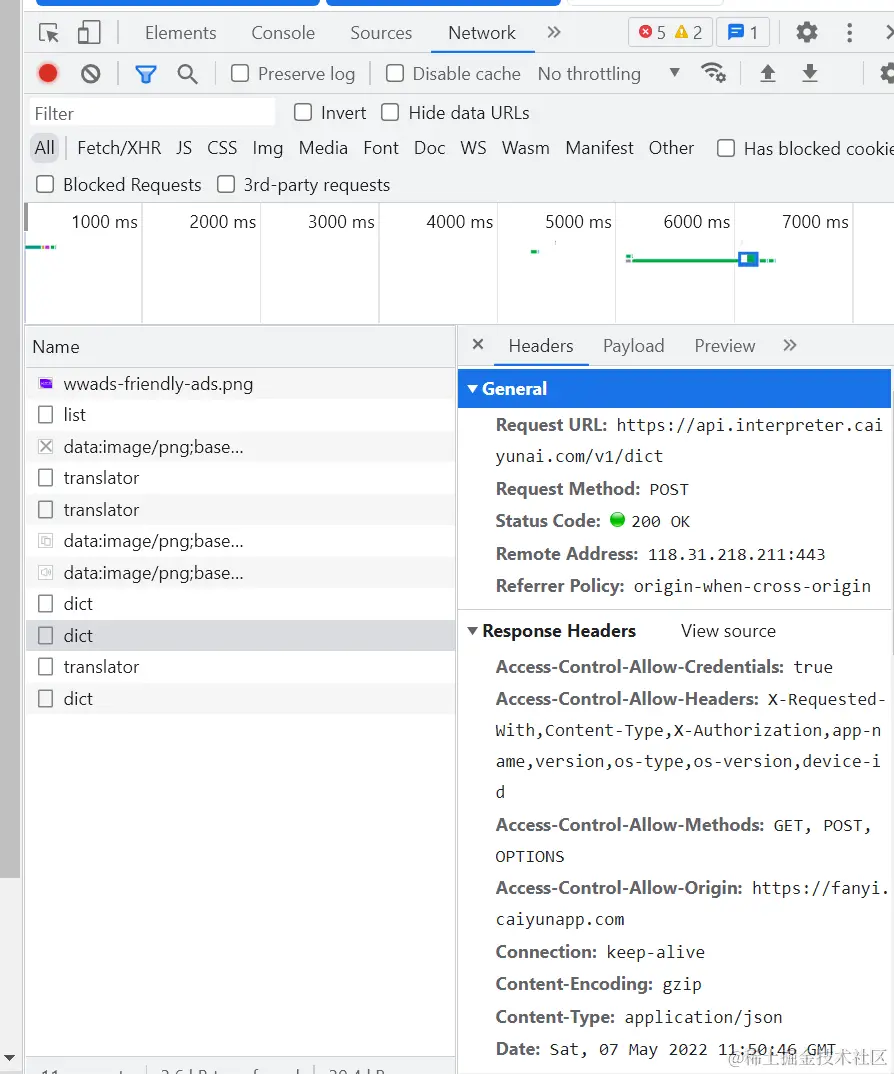Import HAR file upload arrow
The image size is (894, 1074).
pos(768,73)
